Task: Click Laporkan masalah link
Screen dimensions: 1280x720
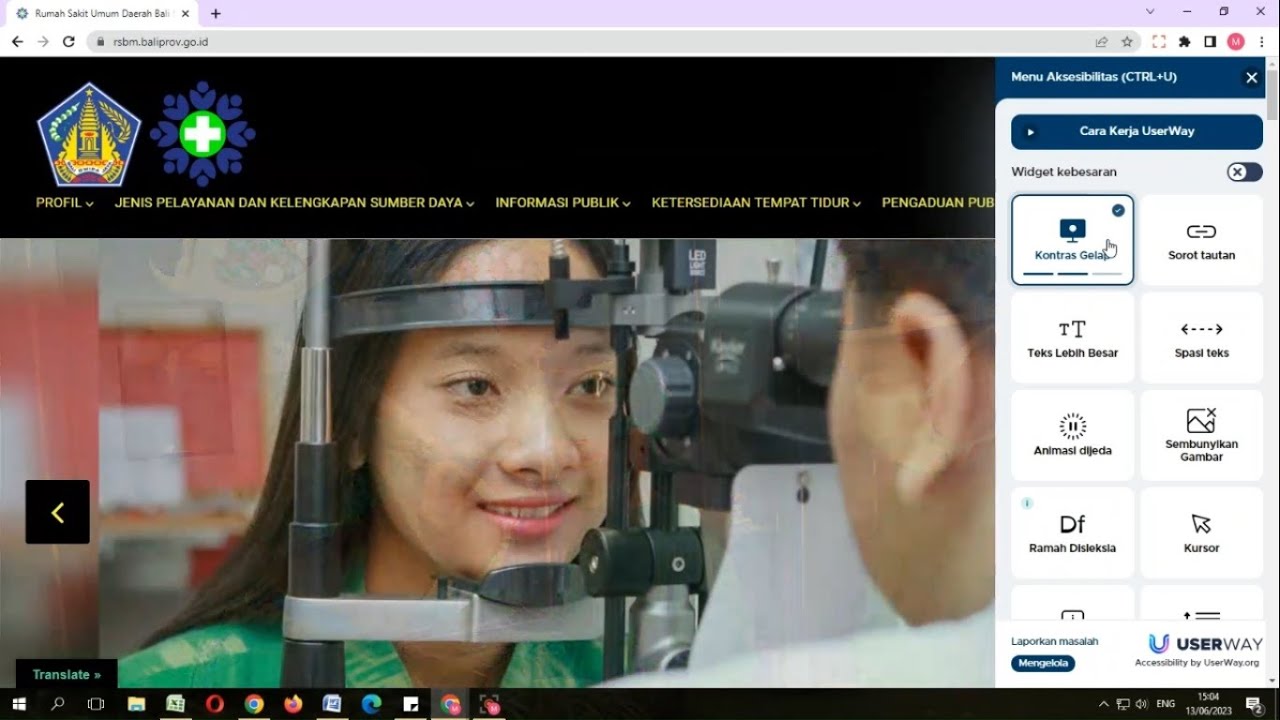Action: pyautogui.click(x=1054, y=642)
